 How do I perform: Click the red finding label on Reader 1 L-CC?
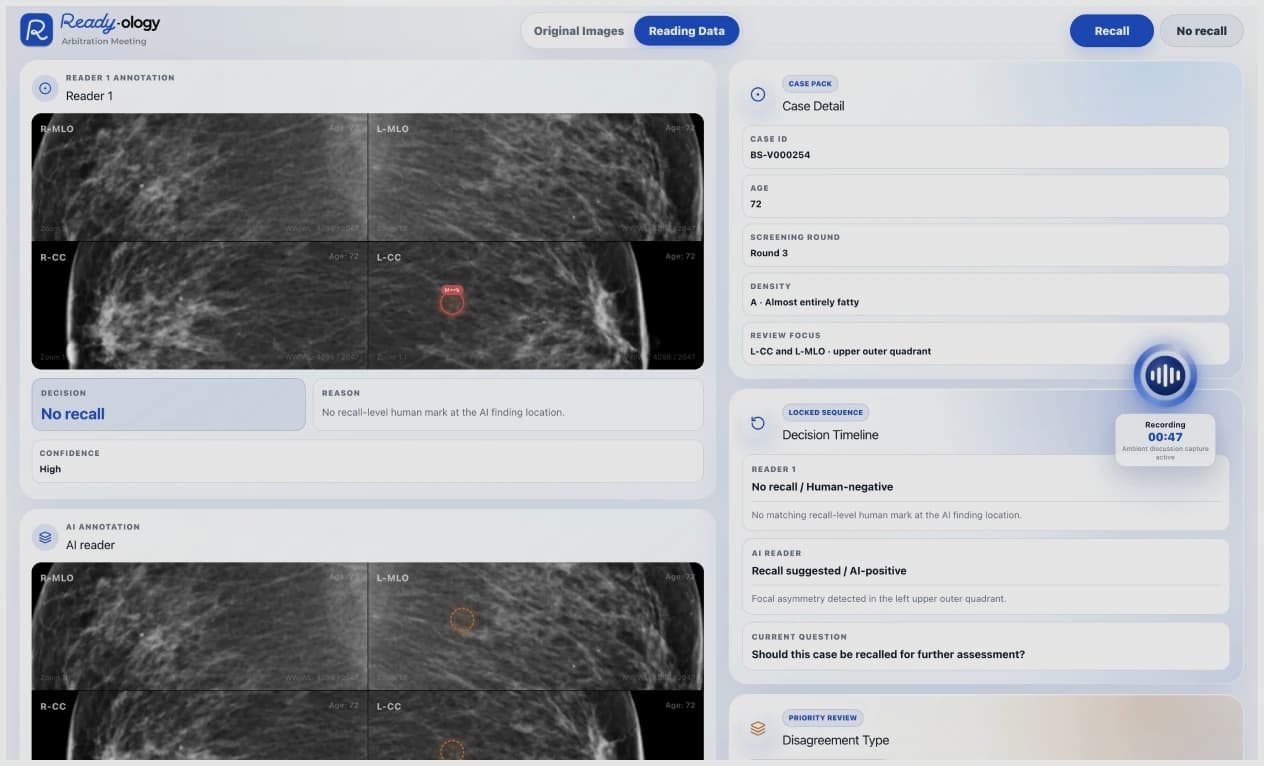coord(452,289)
